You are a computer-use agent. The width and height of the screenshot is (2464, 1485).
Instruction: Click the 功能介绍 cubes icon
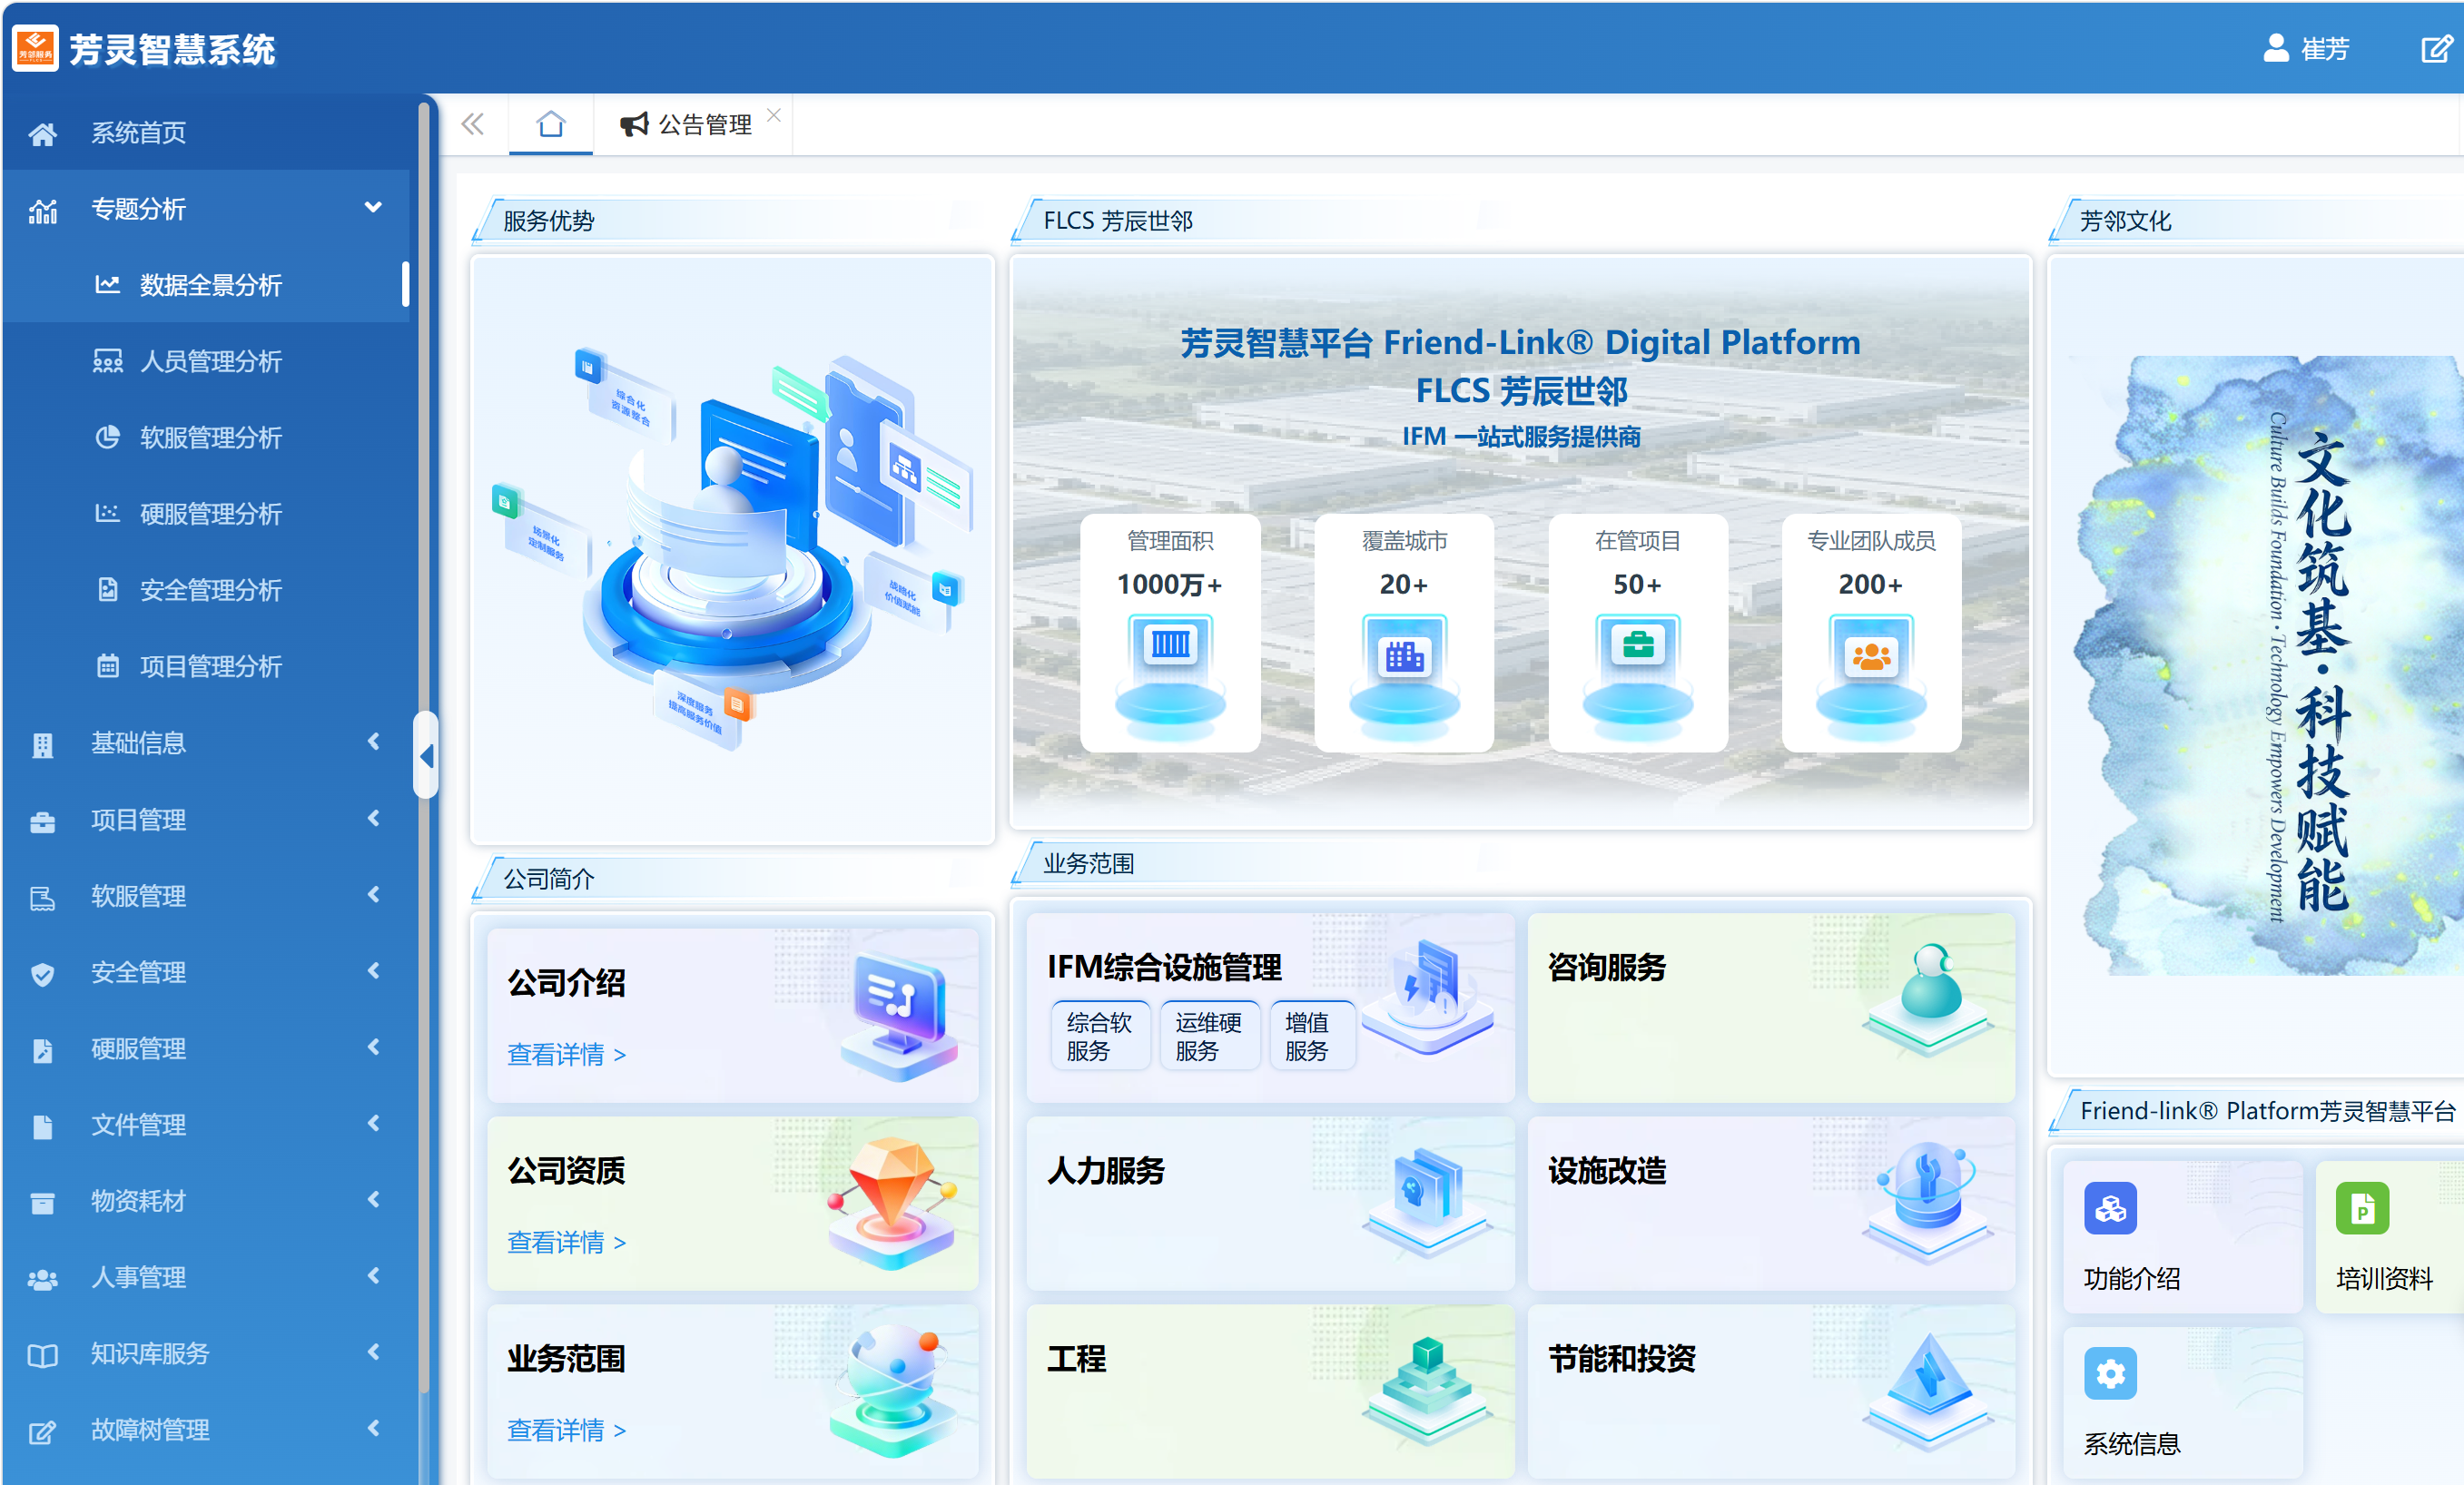(x=2110, y=1208)
